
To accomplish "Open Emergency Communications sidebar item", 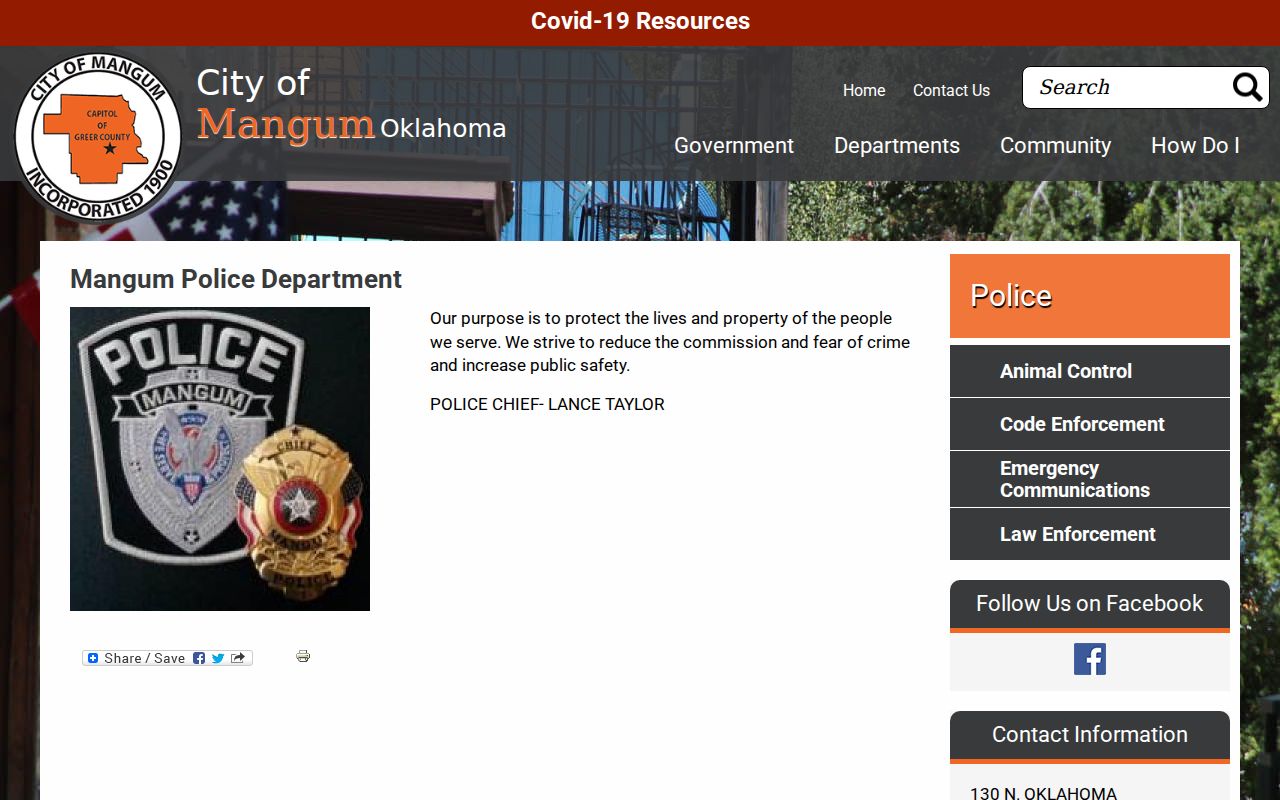I will 1090,479.
